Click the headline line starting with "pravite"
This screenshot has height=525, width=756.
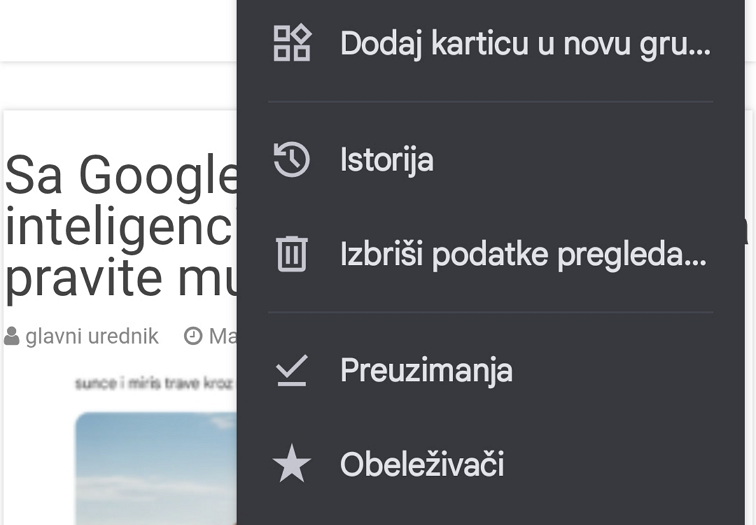(x=120, y=279)
